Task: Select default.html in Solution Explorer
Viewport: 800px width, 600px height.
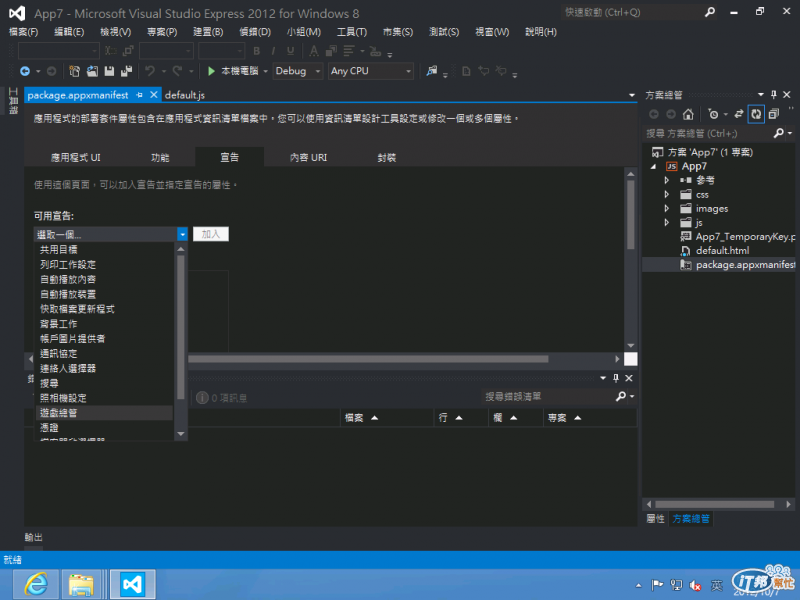Action: (x=722, y=251)
